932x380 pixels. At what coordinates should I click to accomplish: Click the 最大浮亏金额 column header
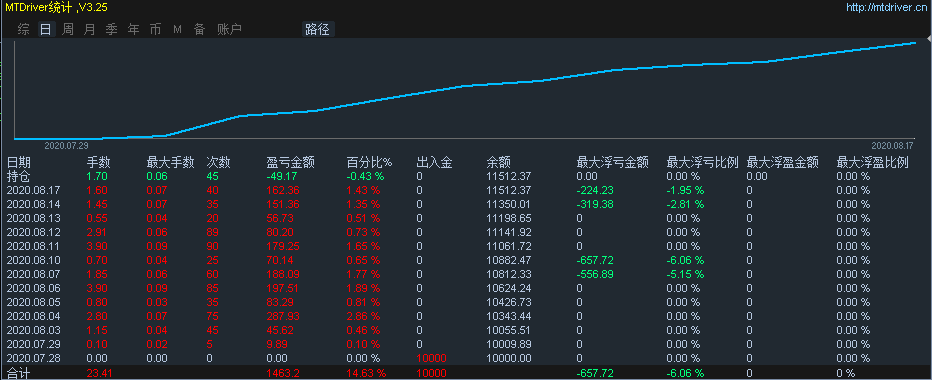point(612,162)
